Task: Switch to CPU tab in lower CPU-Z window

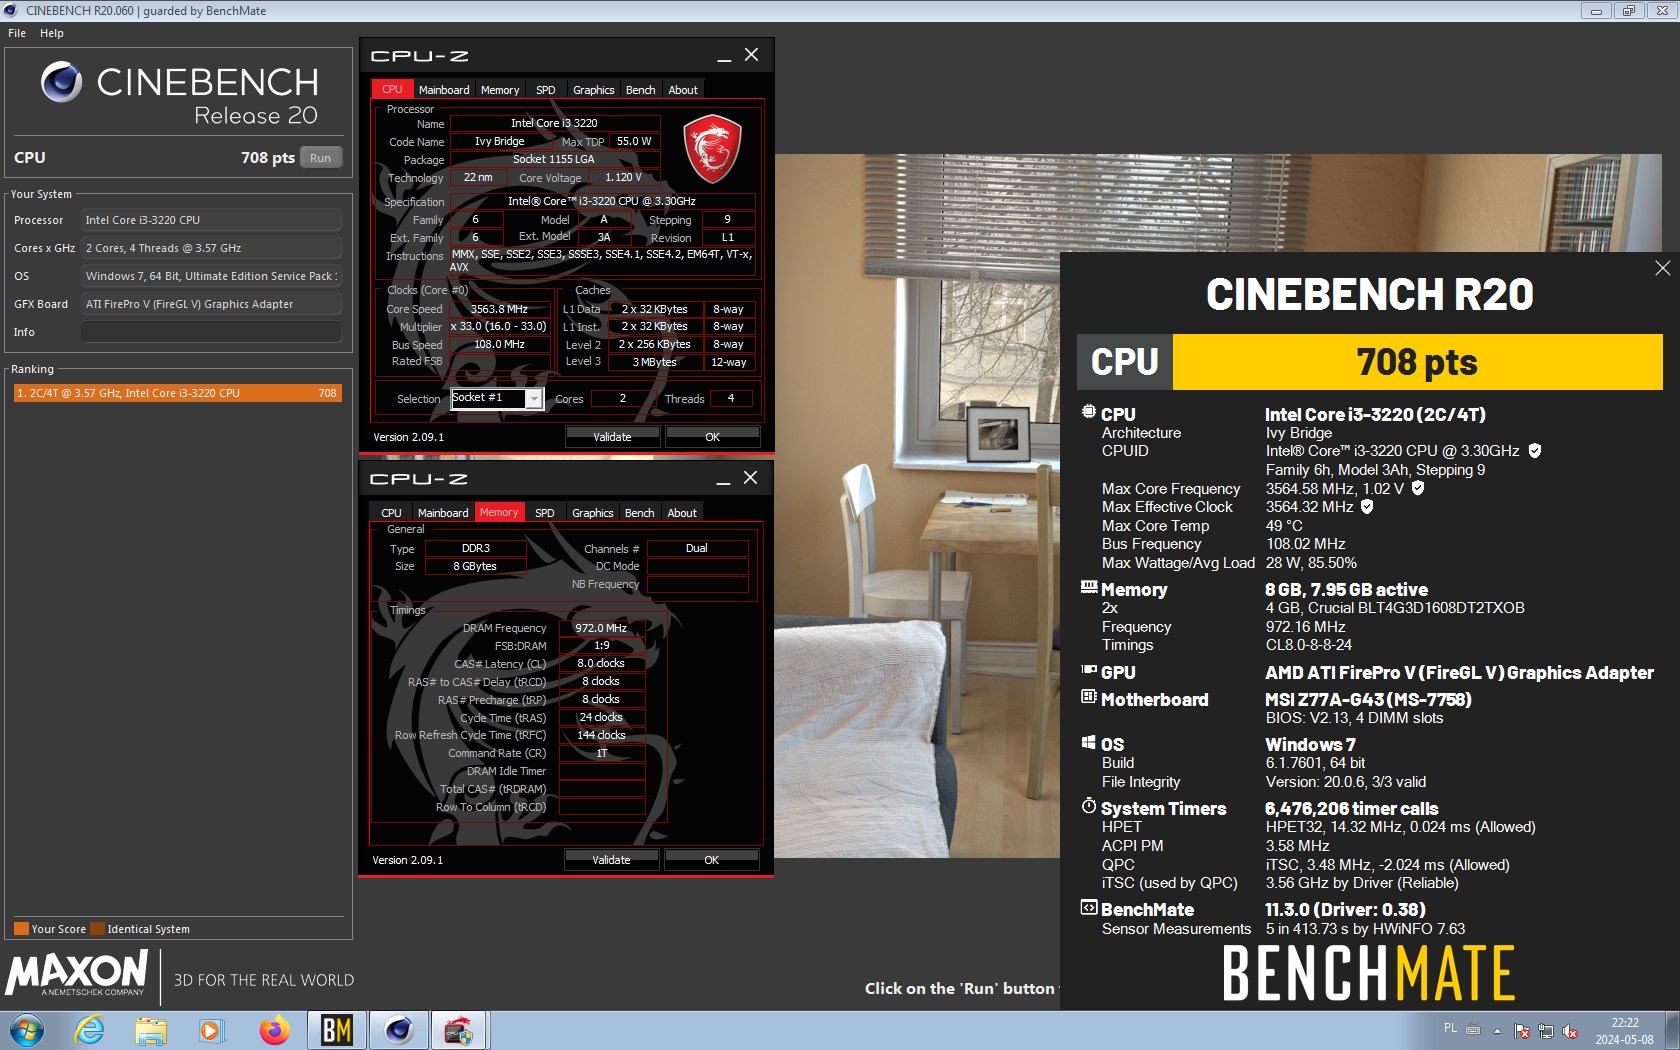Action: (392, 513)
